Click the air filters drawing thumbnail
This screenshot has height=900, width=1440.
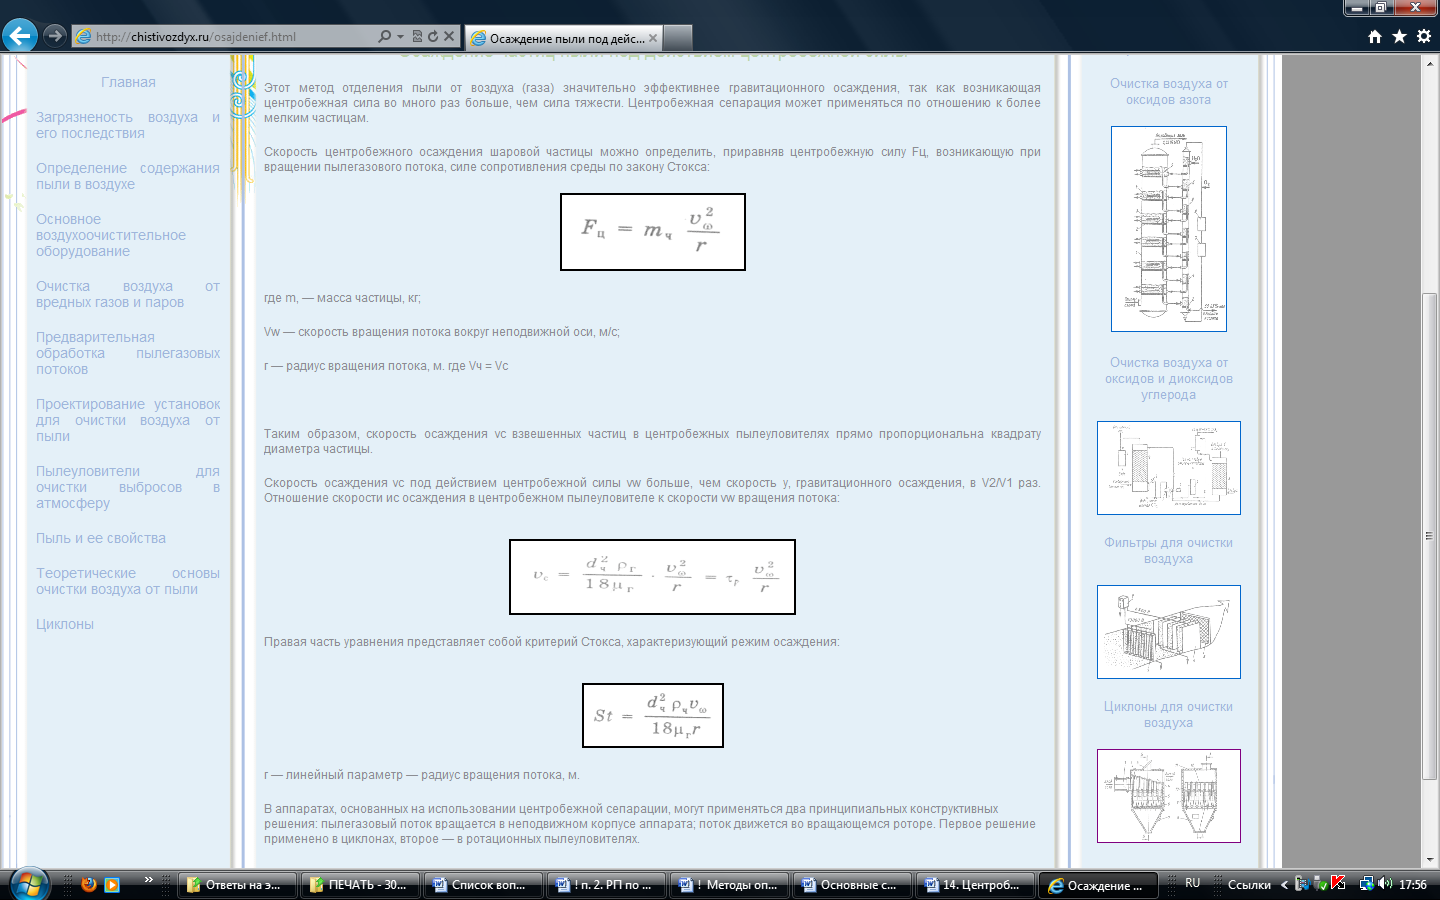pyautogui.click(x=1168, y=632)
